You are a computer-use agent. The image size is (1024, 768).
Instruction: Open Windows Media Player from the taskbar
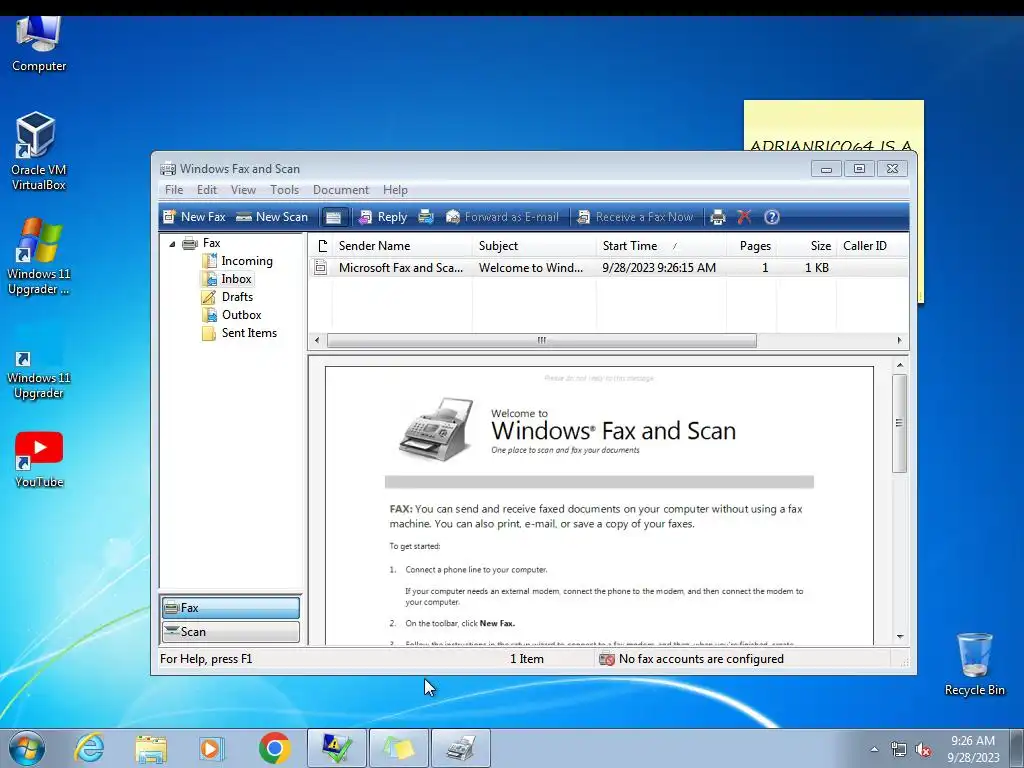click(x=212, y=748)
